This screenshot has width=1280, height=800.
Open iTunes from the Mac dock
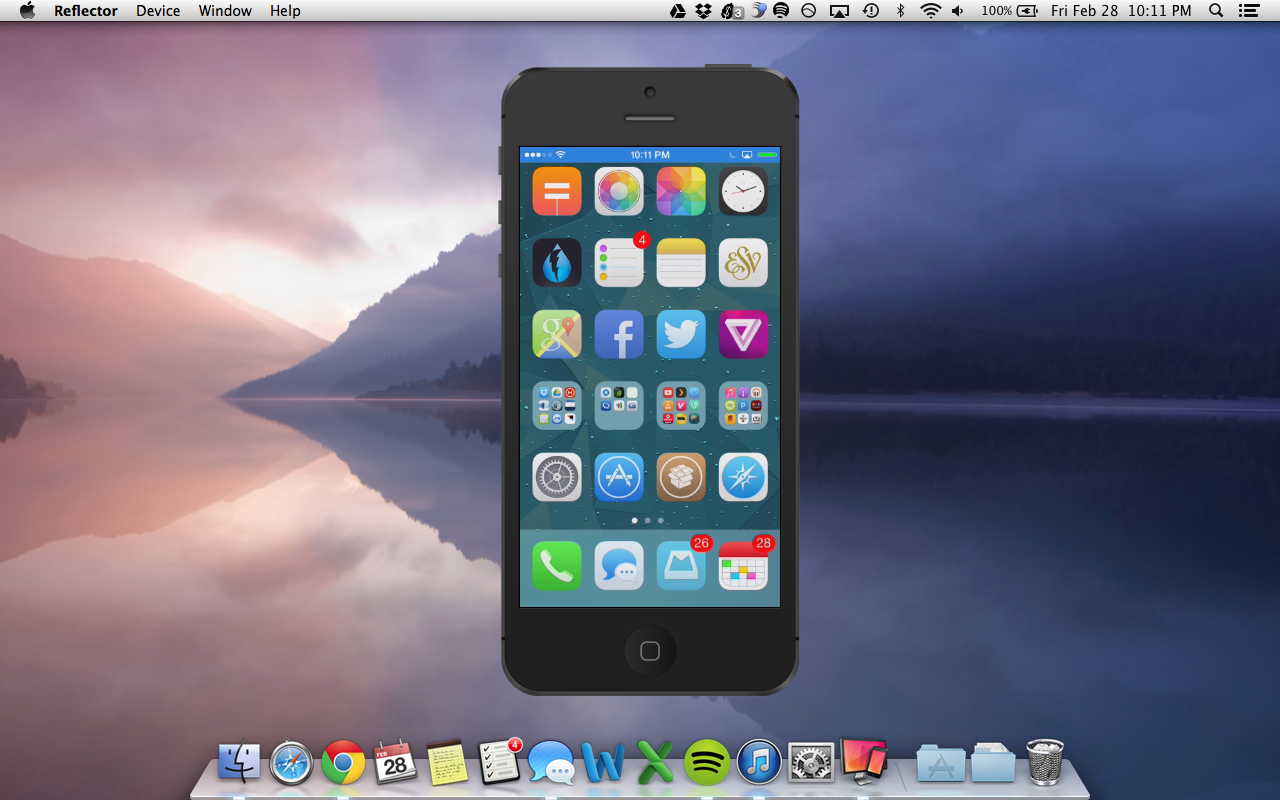[x=759, y=763]
